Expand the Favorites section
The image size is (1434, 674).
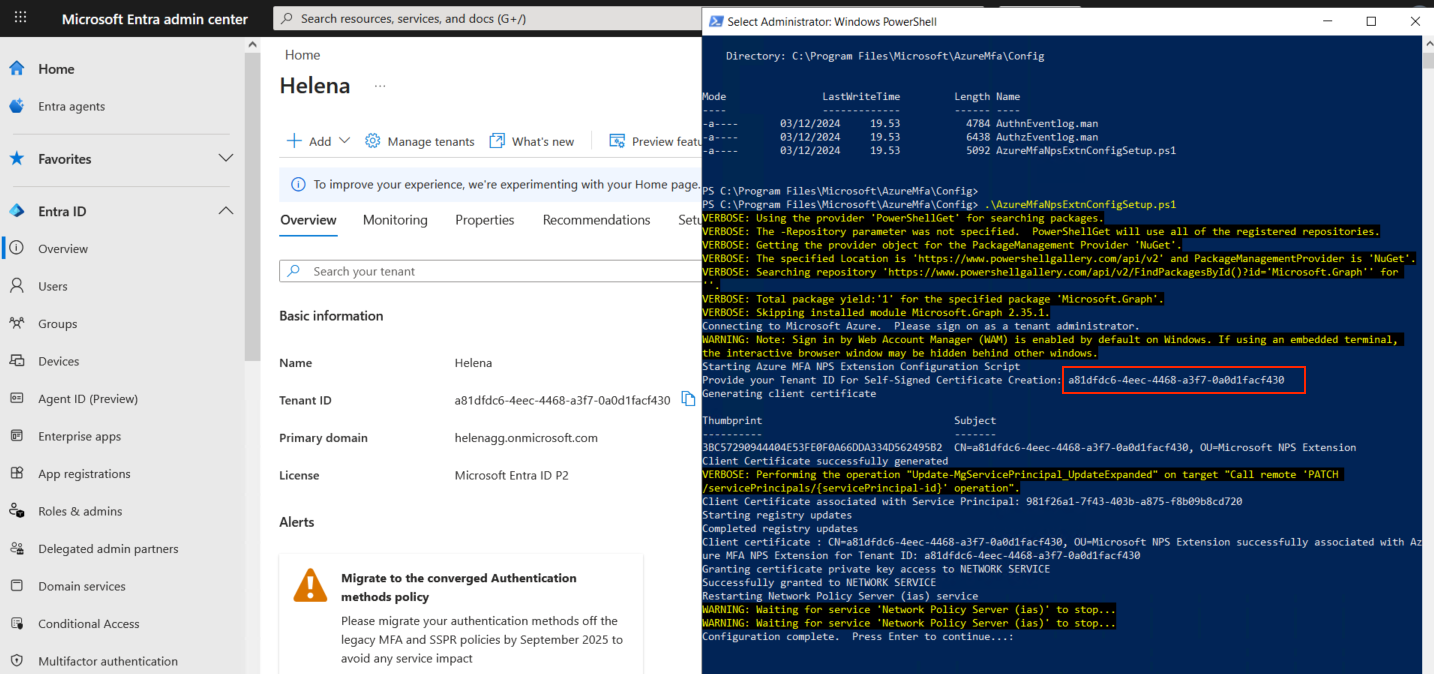[226, 159]
